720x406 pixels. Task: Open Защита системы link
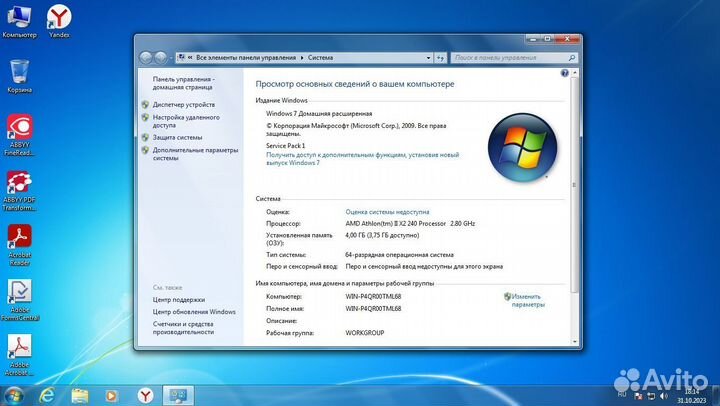(177, 137)
